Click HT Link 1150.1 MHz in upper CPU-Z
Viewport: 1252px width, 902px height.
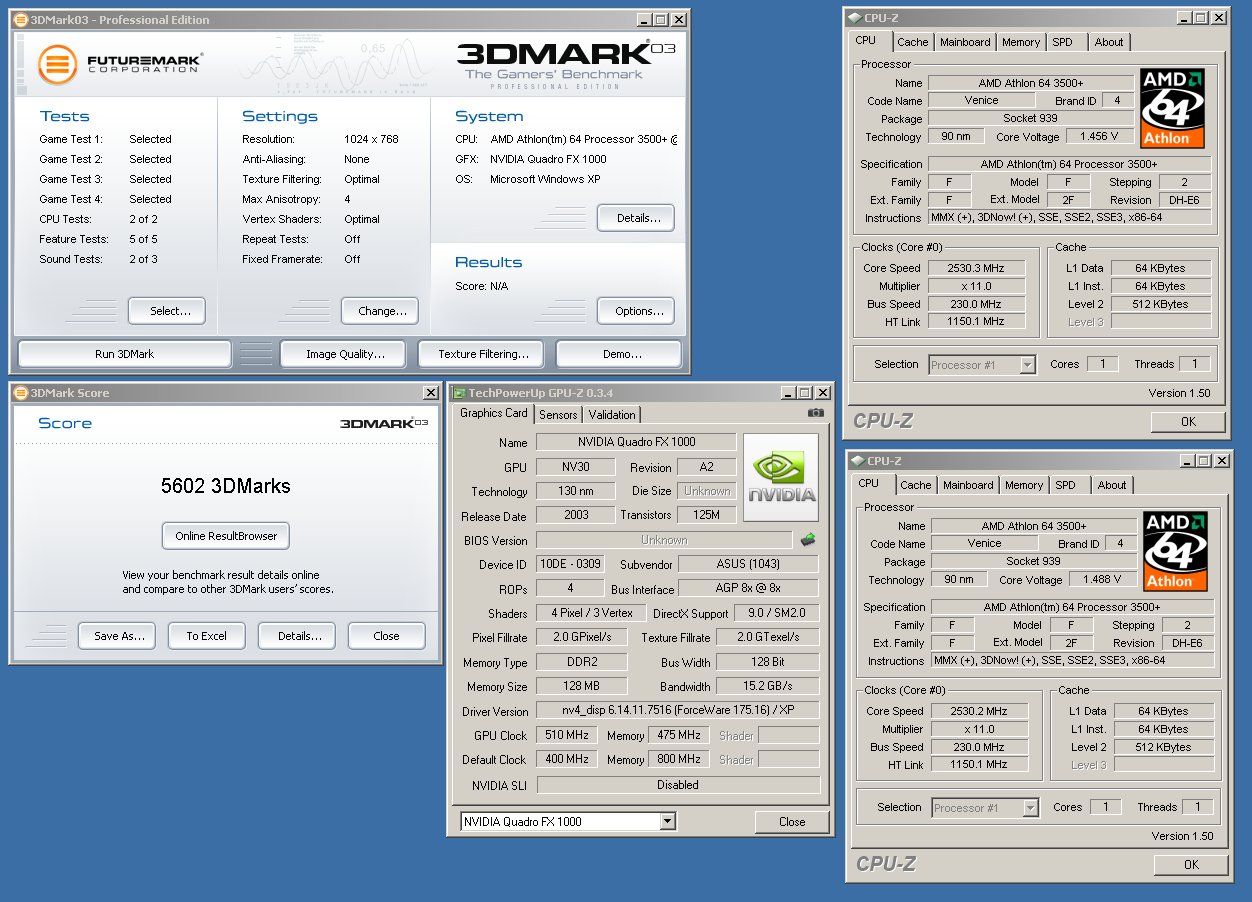tap(976, 322)
